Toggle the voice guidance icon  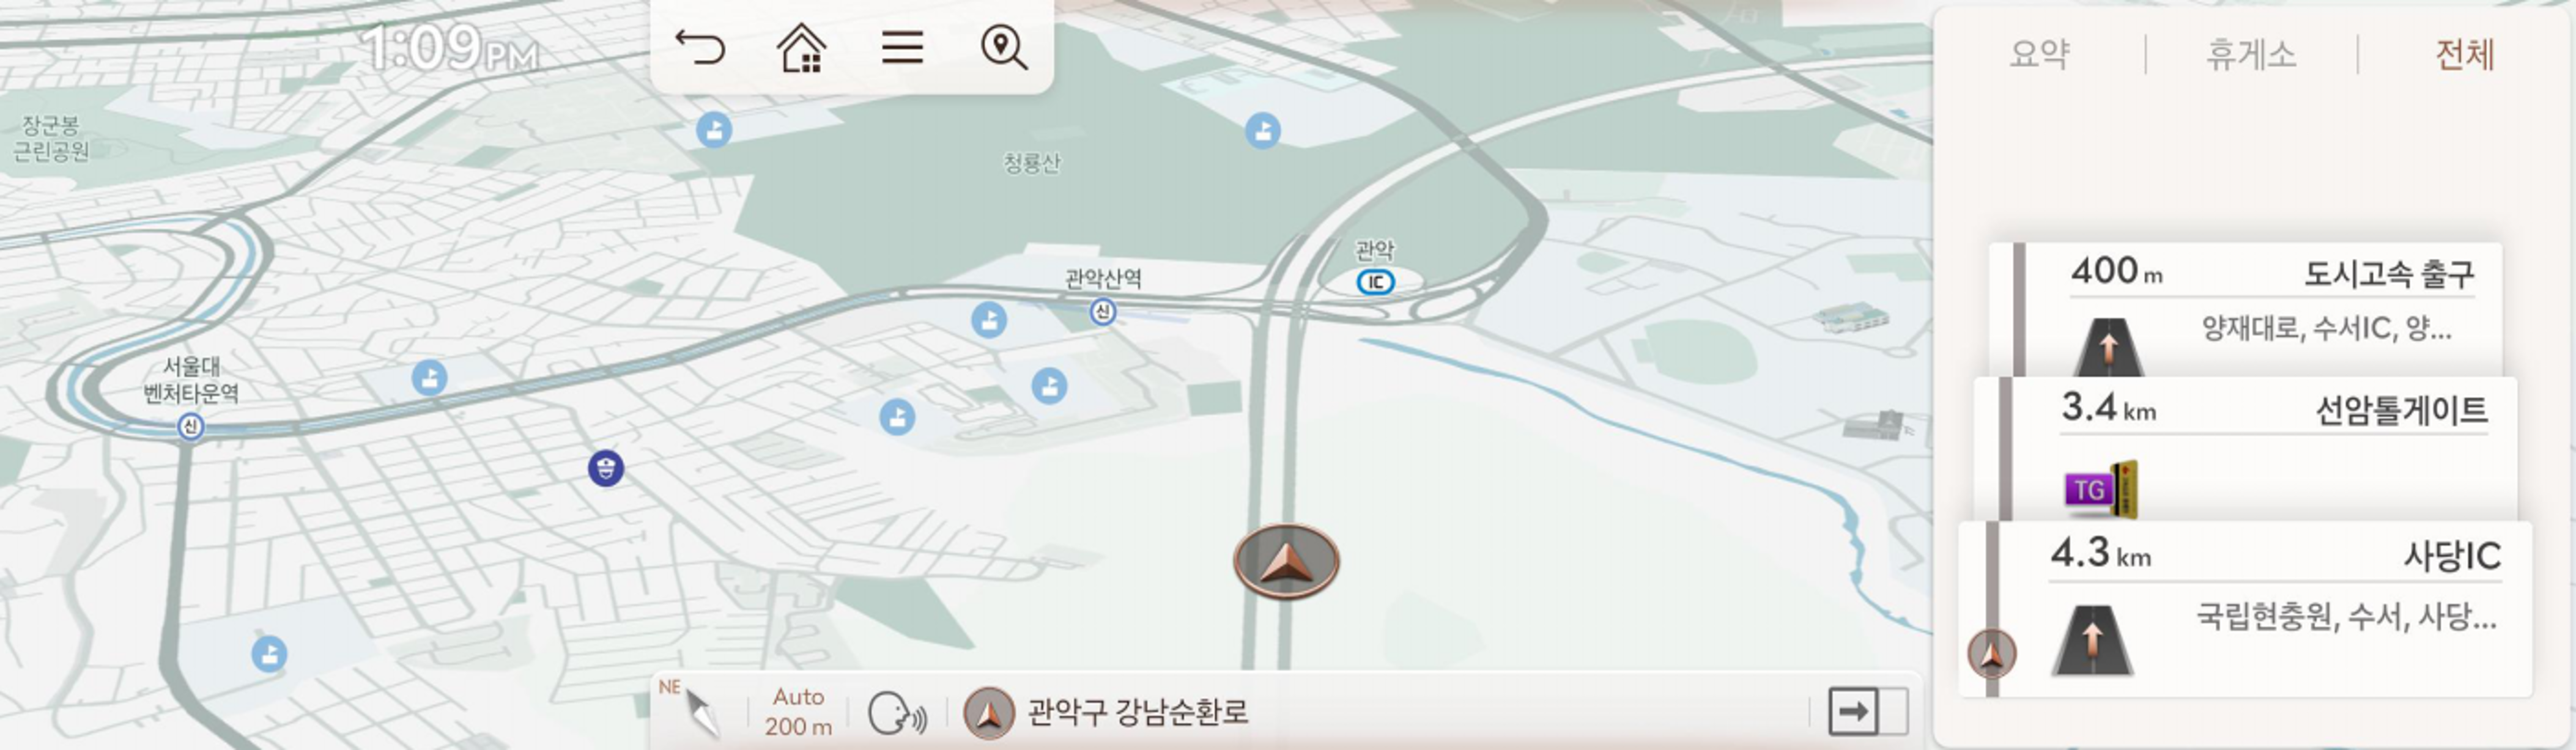point(897,713)
